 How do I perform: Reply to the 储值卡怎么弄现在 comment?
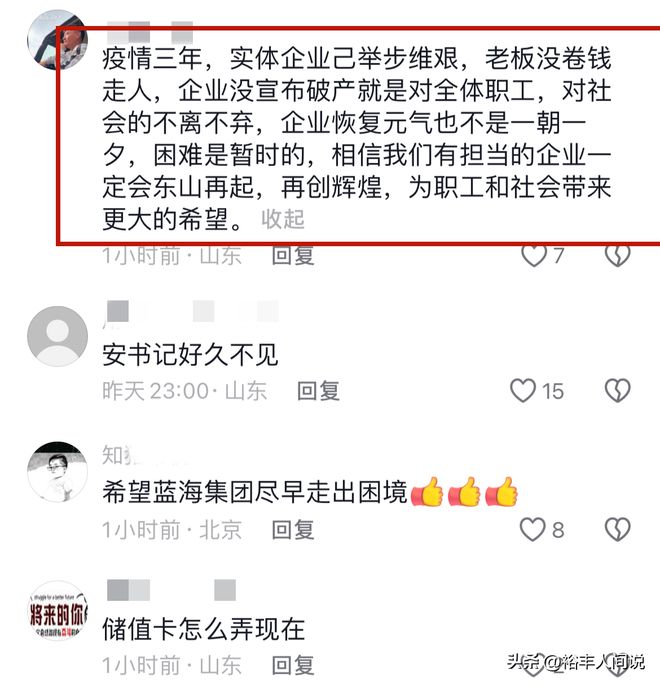pos(293,665)
